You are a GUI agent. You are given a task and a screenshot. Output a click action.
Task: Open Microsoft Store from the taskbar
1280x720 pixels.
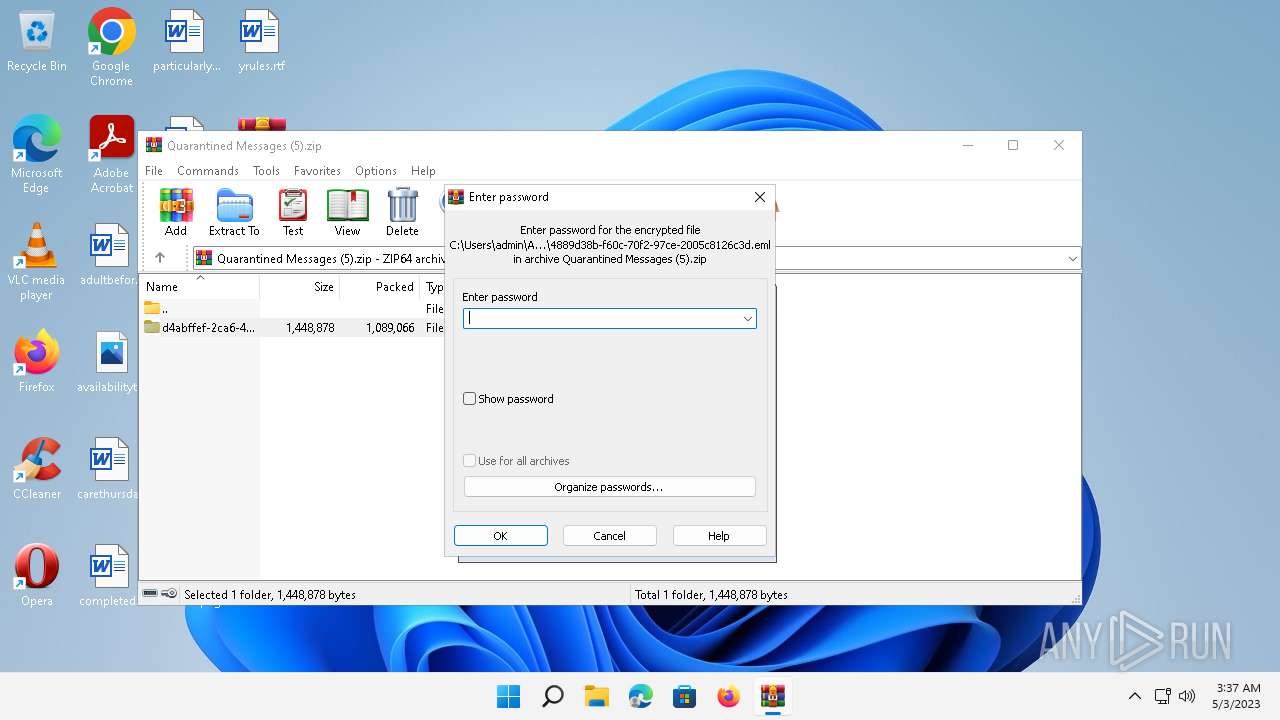[x=684, y=696]
